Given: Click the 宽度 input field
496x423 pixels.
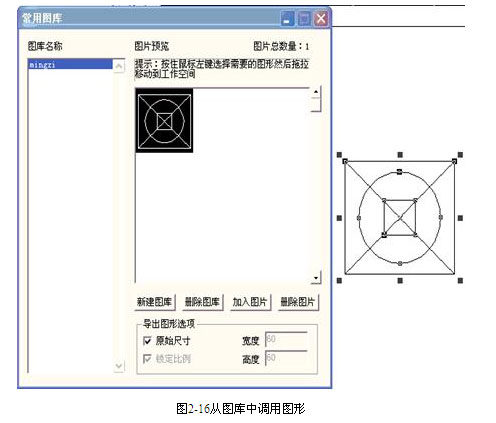Looking at the screenshot, I should (x=286, y=340).
